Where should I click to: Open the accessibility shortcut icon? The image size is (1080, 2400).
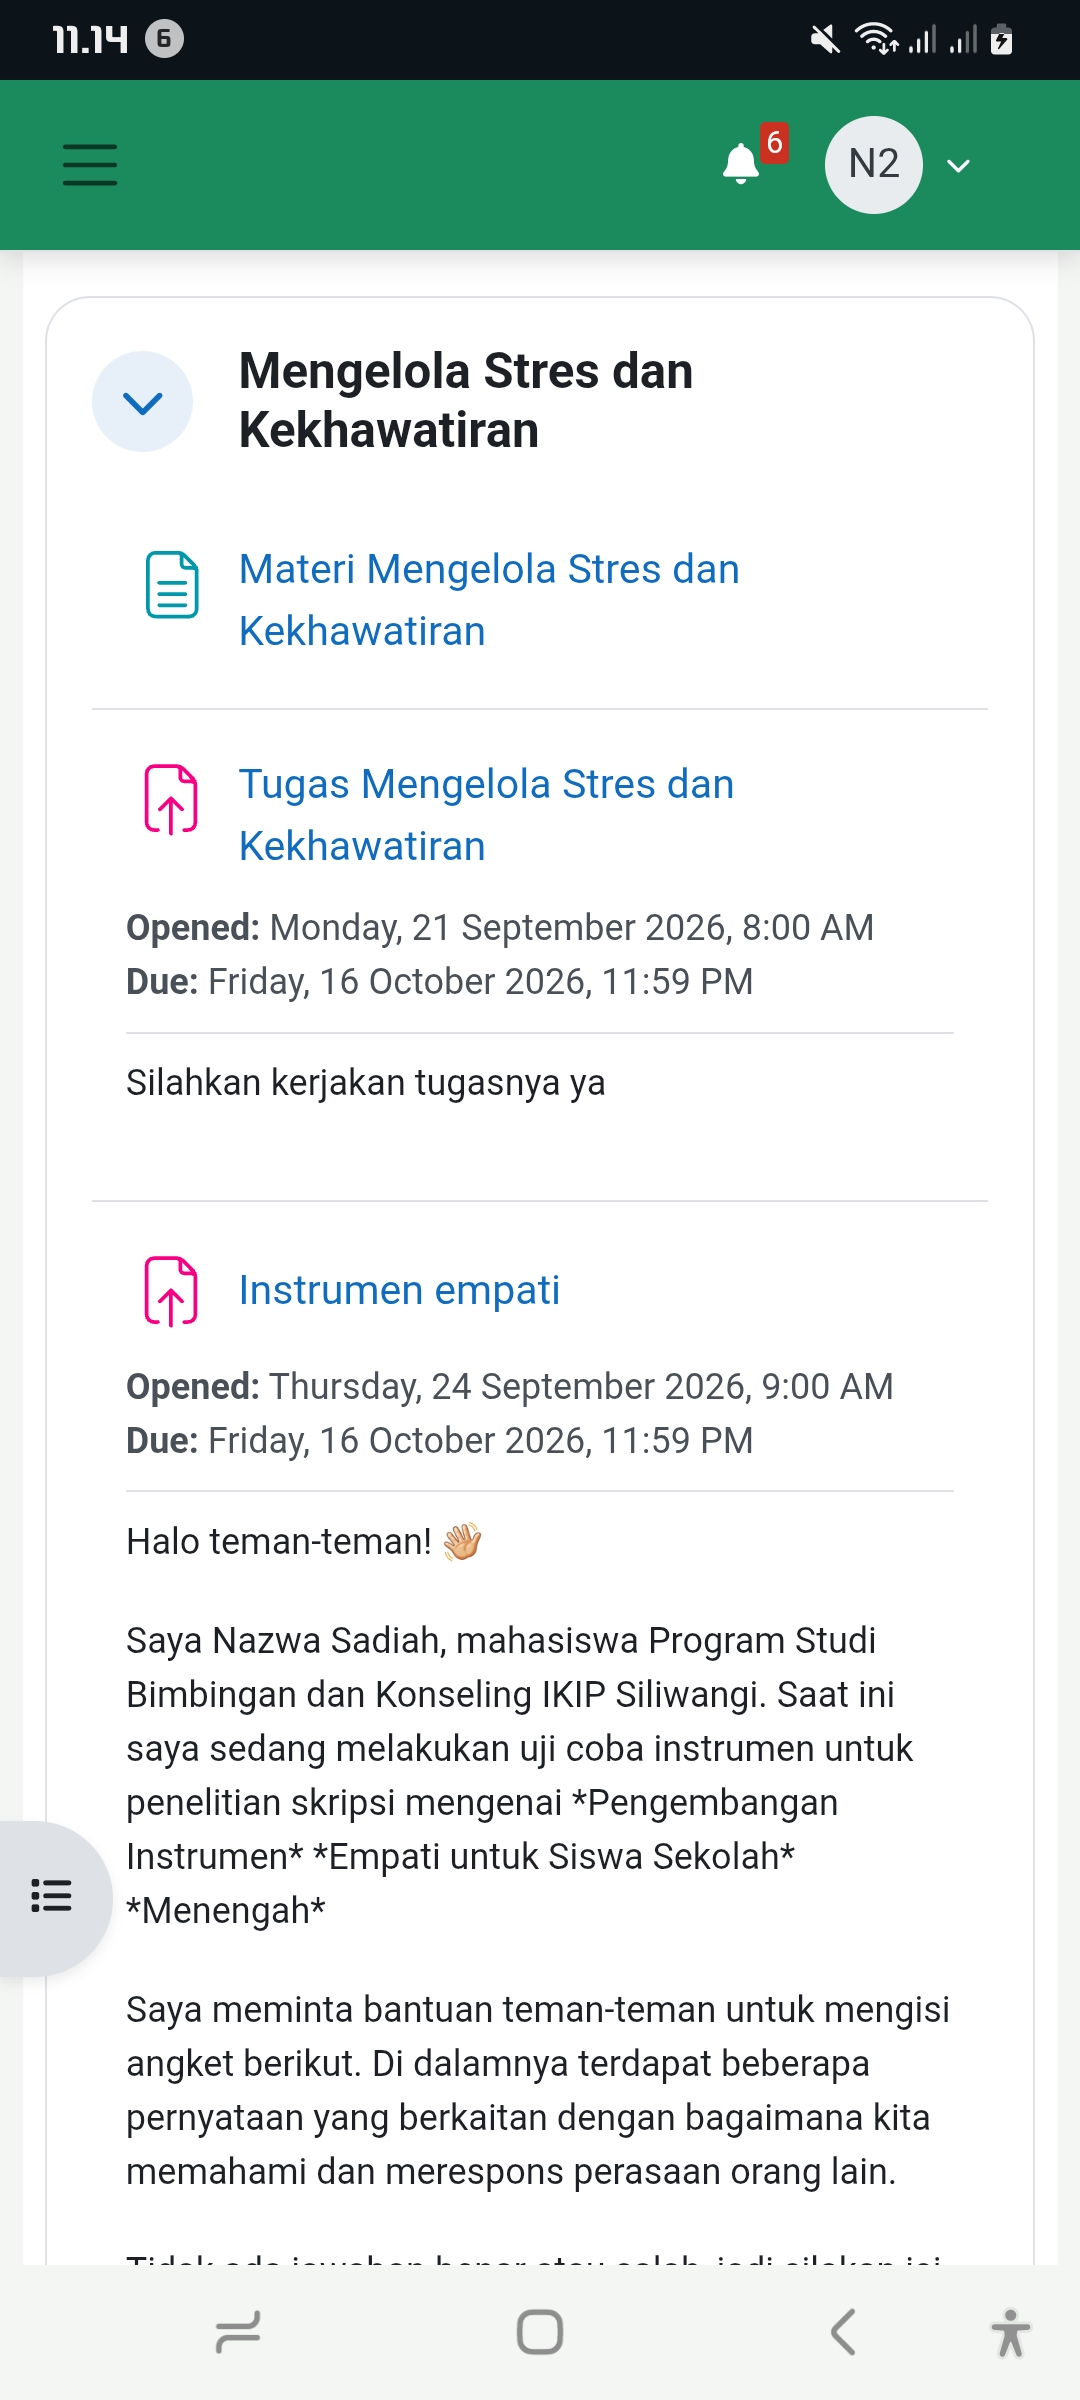point(1011,2333)
